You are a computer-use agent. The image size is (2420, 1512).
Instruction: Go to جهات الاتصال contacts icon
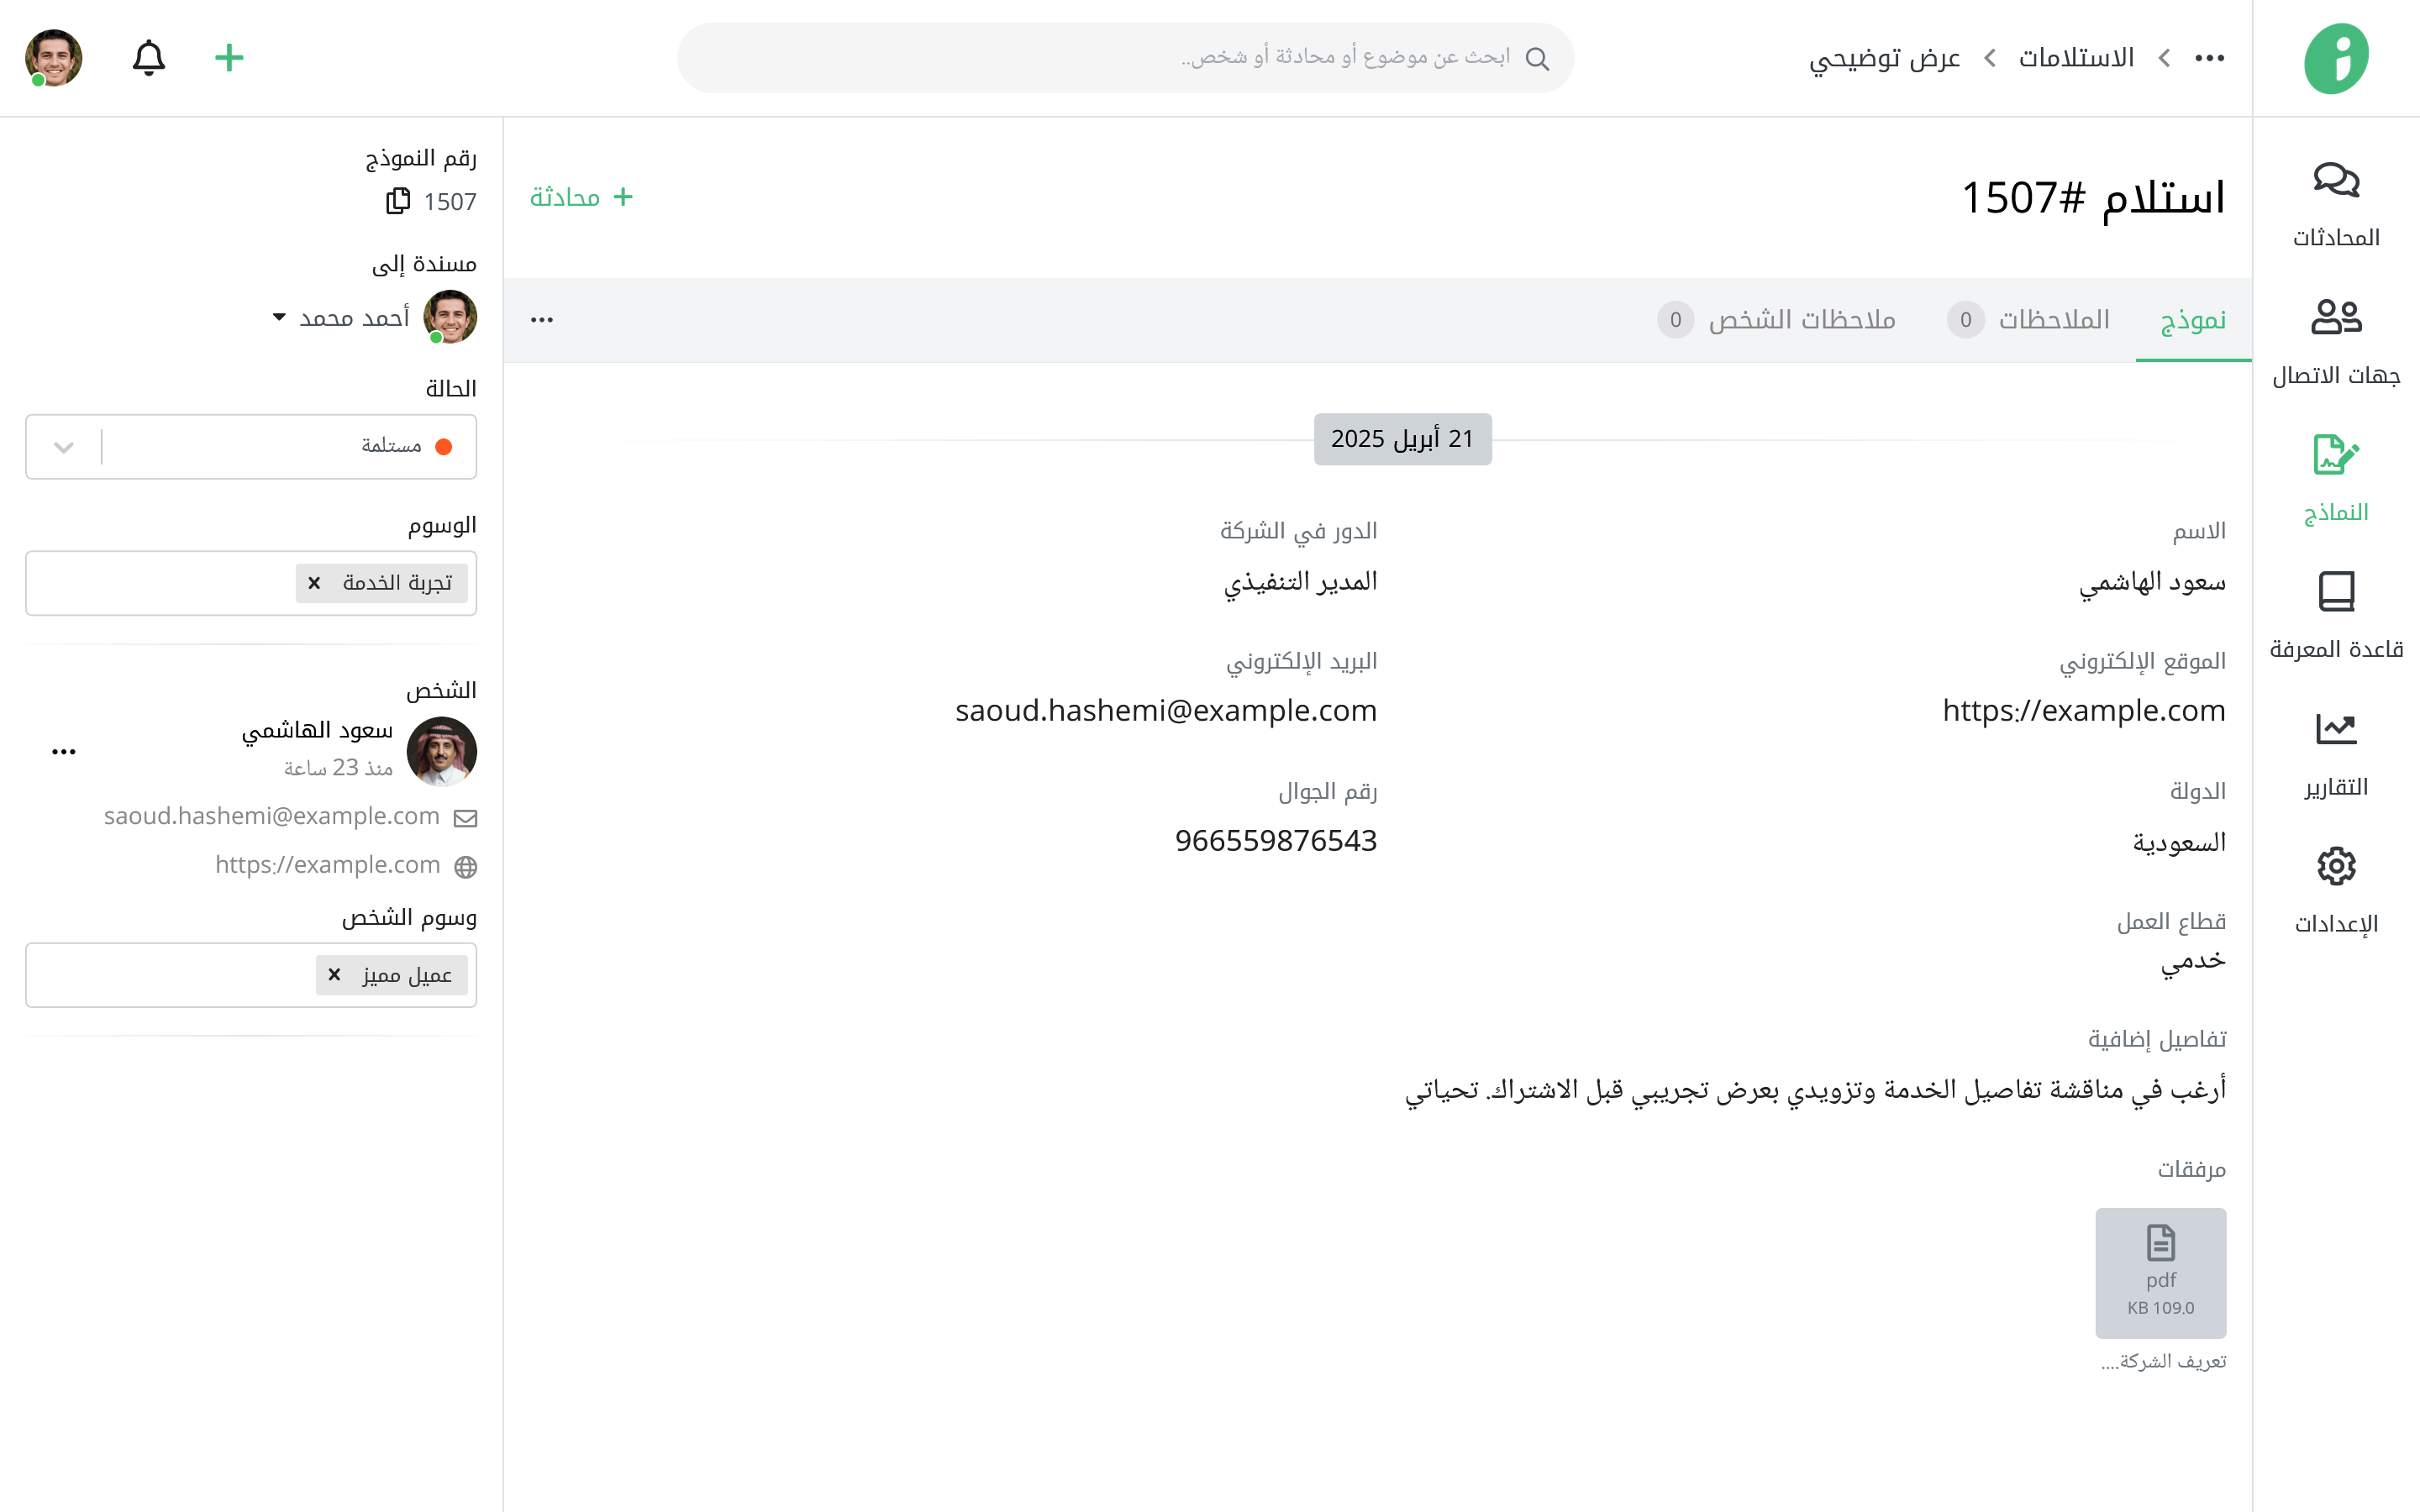tap(2335, 318)
